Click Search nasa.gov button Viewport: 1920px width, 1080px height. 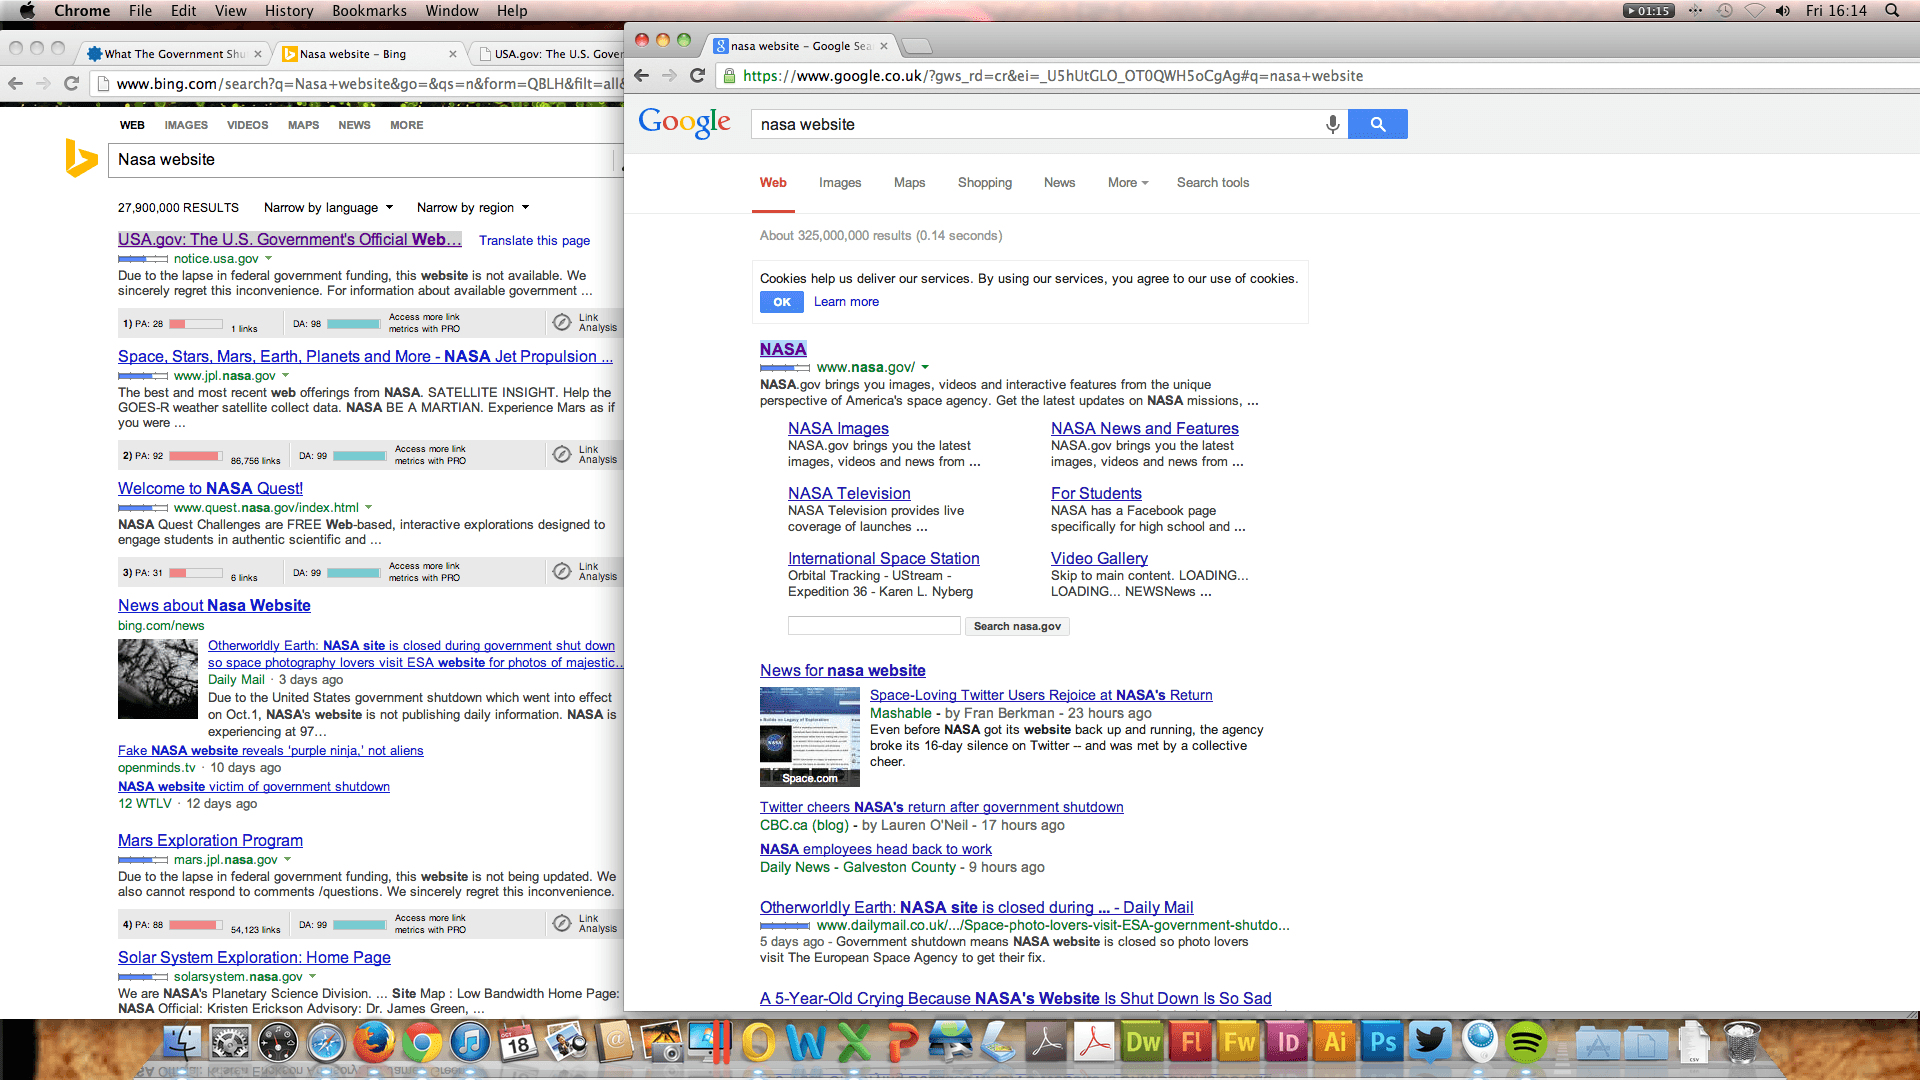point(1017,626)
